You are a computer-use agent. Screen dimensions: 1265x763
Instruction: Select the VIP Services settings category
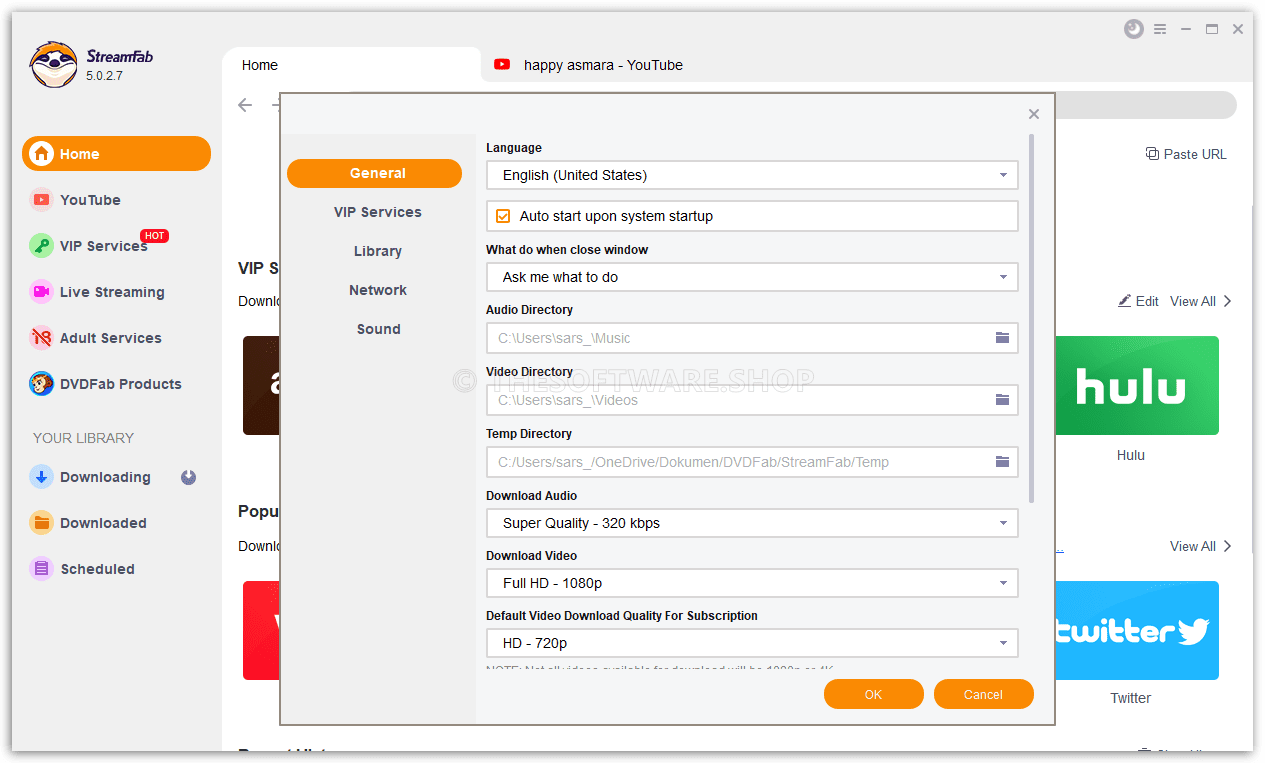click(378, 212)
